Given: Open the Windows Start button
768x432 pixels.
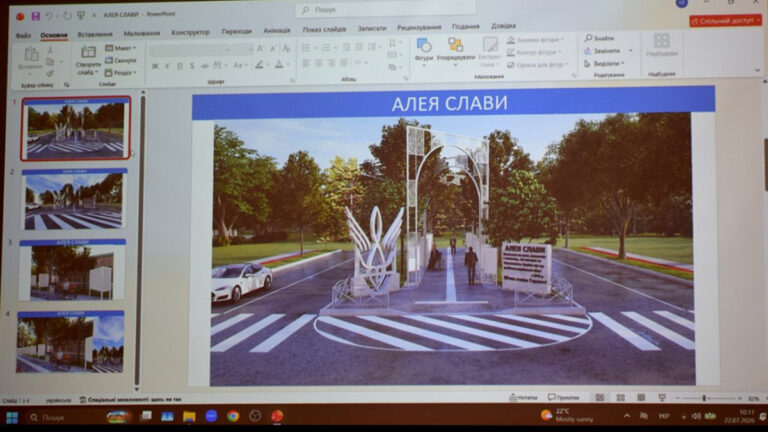Looking at the screenshot, I should [12, 417].
